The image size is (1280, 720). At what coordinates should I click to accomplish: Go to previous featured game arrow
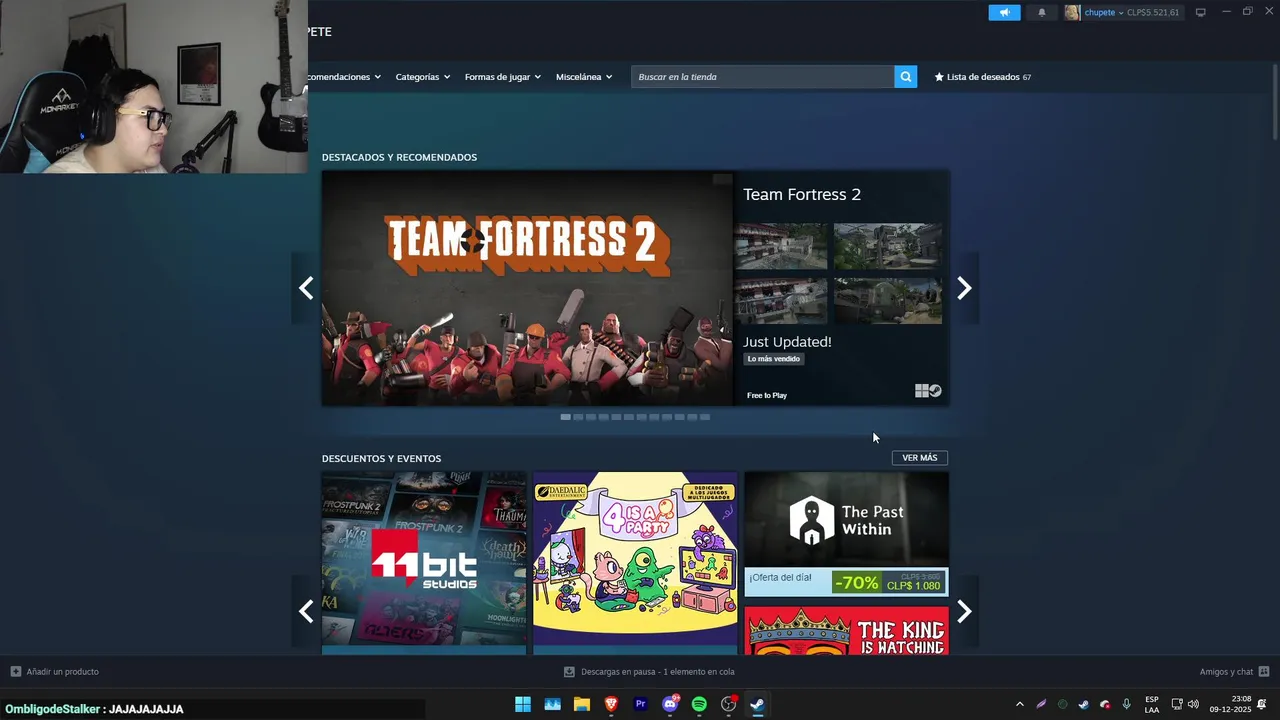pyautogui.click(x=306, y=288)
